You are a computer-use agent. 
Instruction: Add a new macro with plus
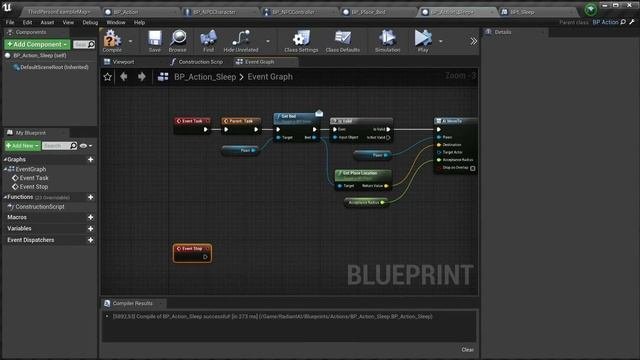pos(91,218)
